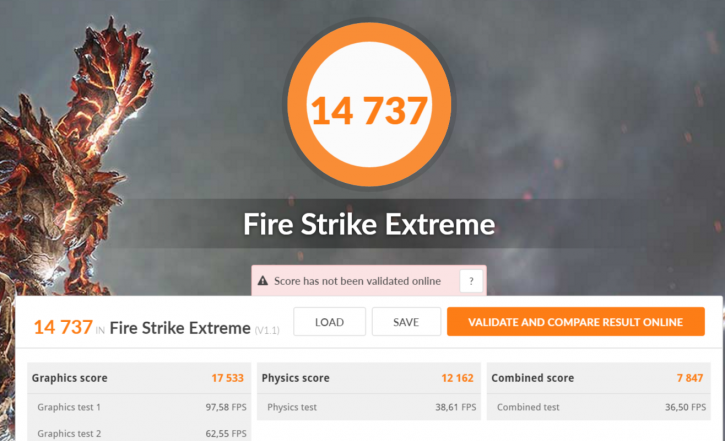Click the V1.1 version label
Image resolution: width=725 pixels, height=441 pixels.
coord(267,330)
